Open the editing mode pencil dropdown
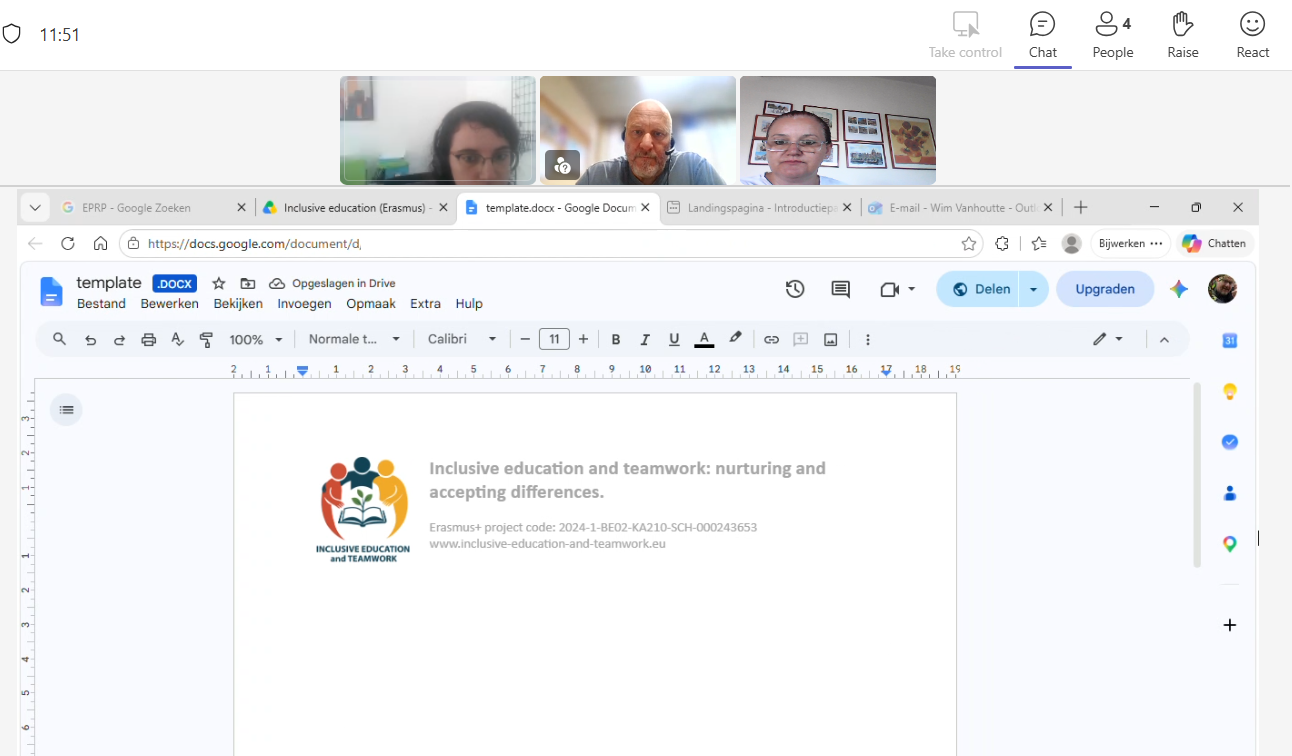1292x756 pixels. coord(1108,340)
